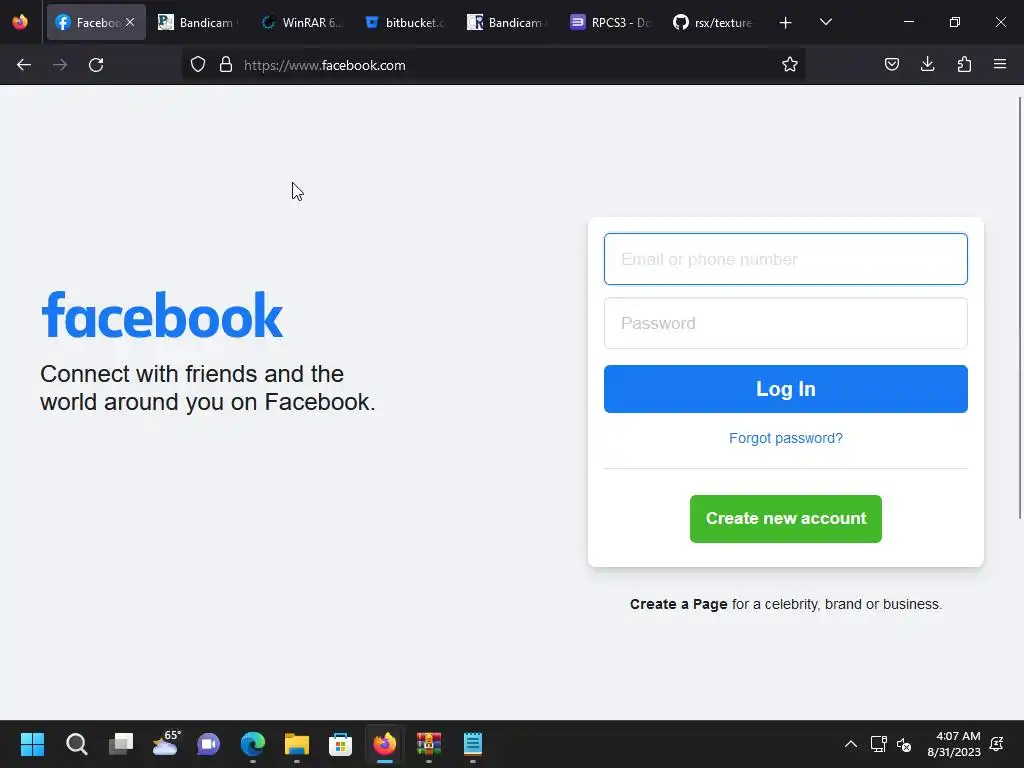Open Microsoft Edge from taskbar
Image resolution: width=1024 pixels, height=768 pixels.
(x=253, y=744)
